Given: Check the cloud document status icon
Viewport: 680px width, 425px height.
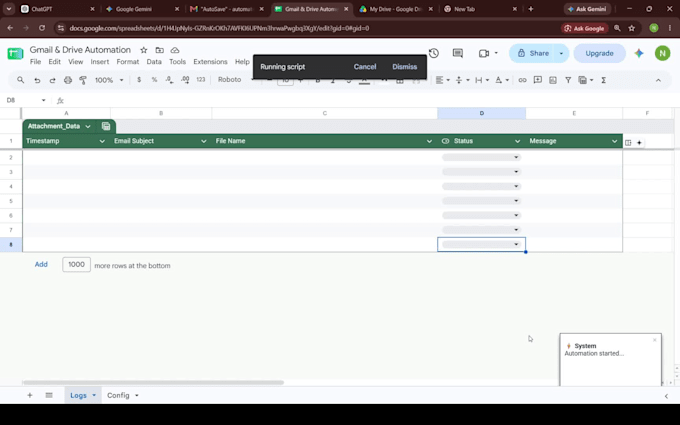Looking at the screenshot, I should click(x=175, y=50).
